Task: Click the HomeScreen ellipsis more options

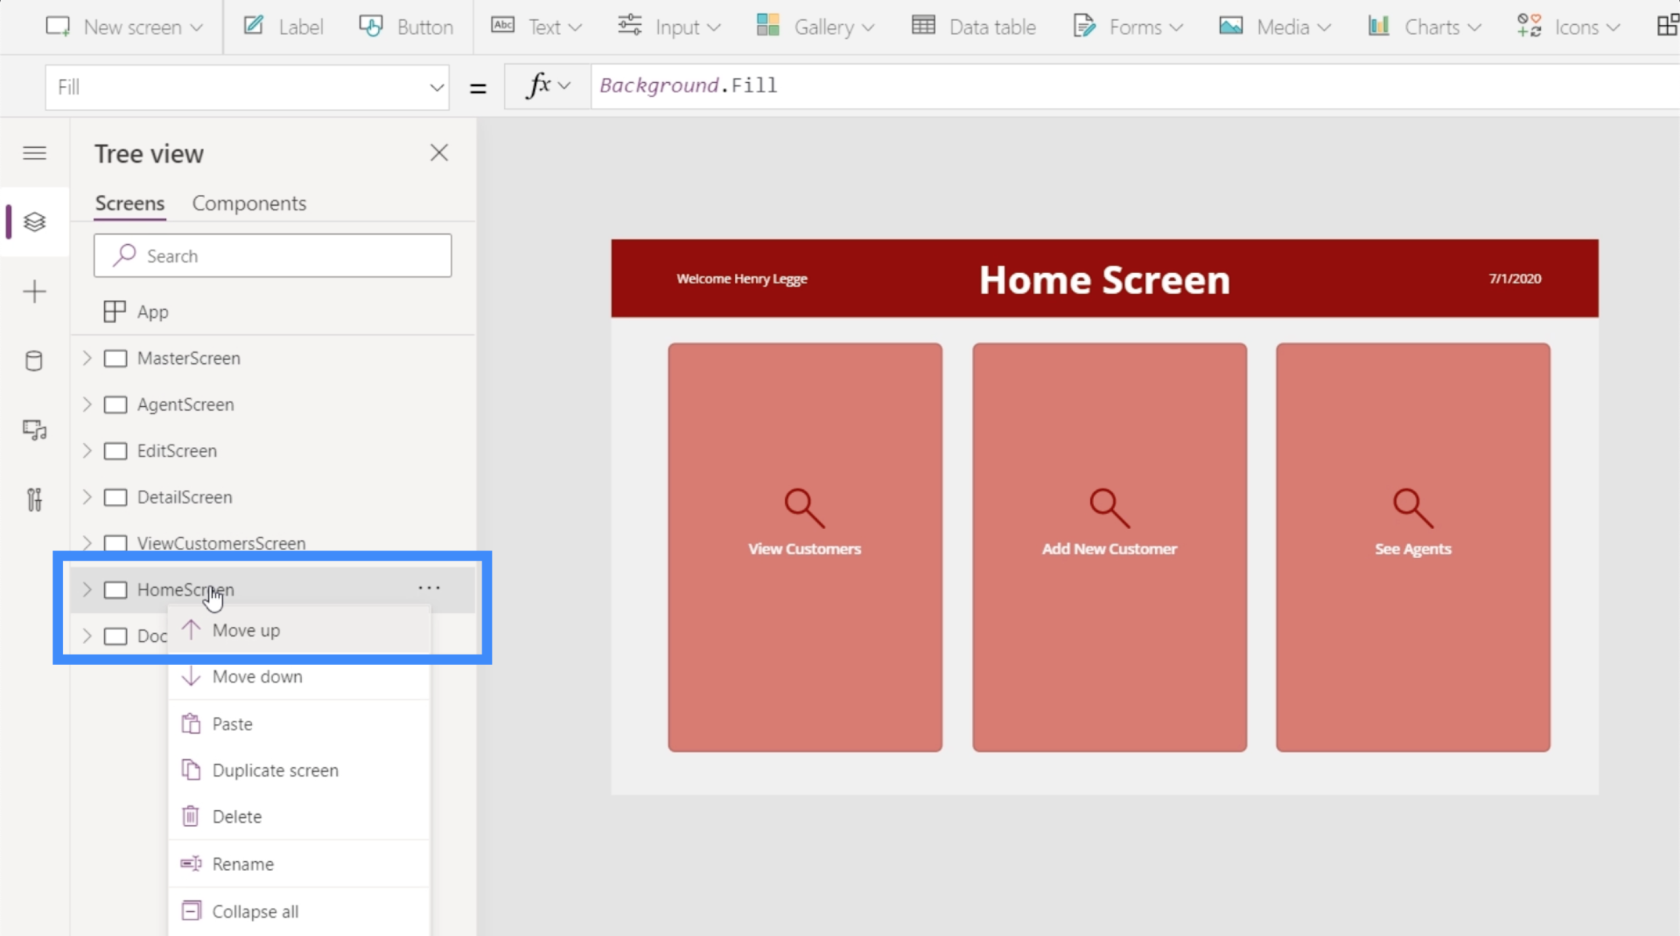Action: point(429,588)
